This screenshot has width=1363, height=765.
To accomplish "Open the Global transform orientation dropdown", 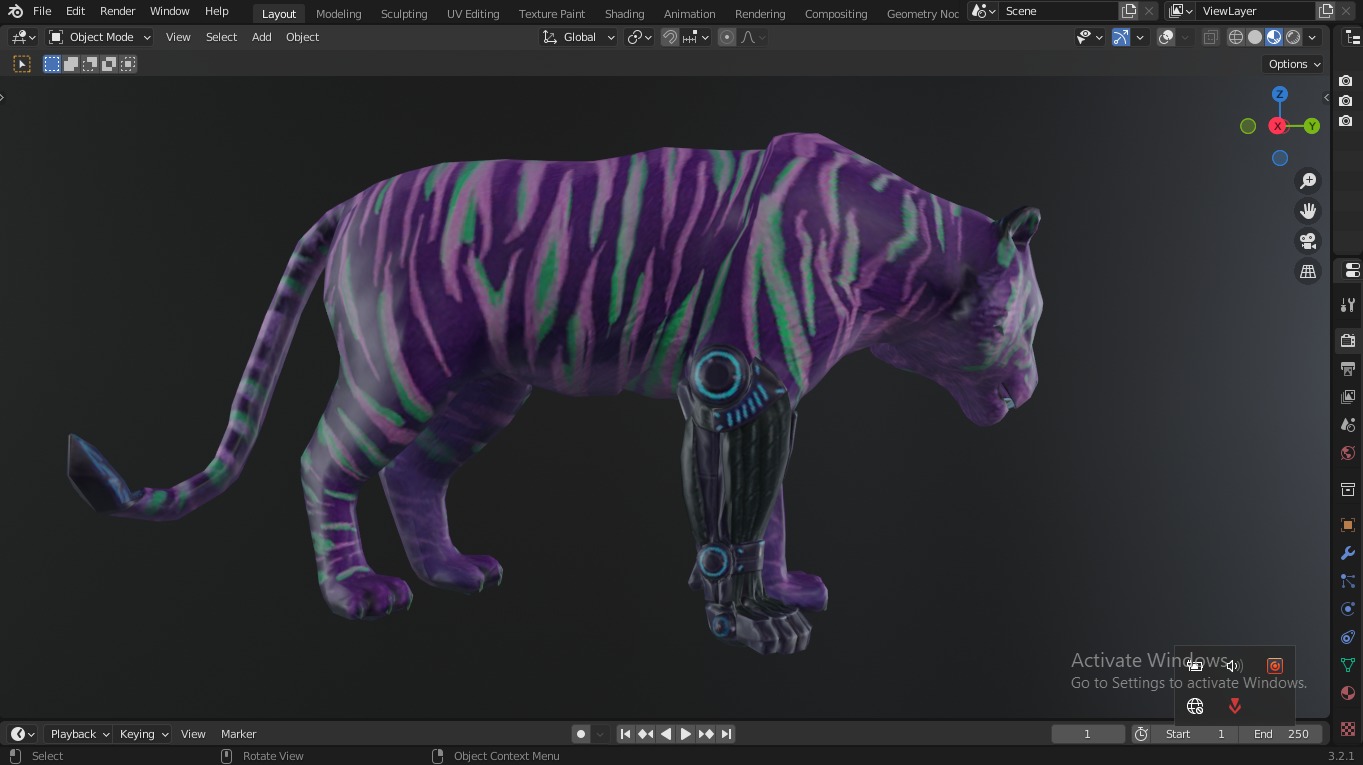I will click(x=578, y=37).
